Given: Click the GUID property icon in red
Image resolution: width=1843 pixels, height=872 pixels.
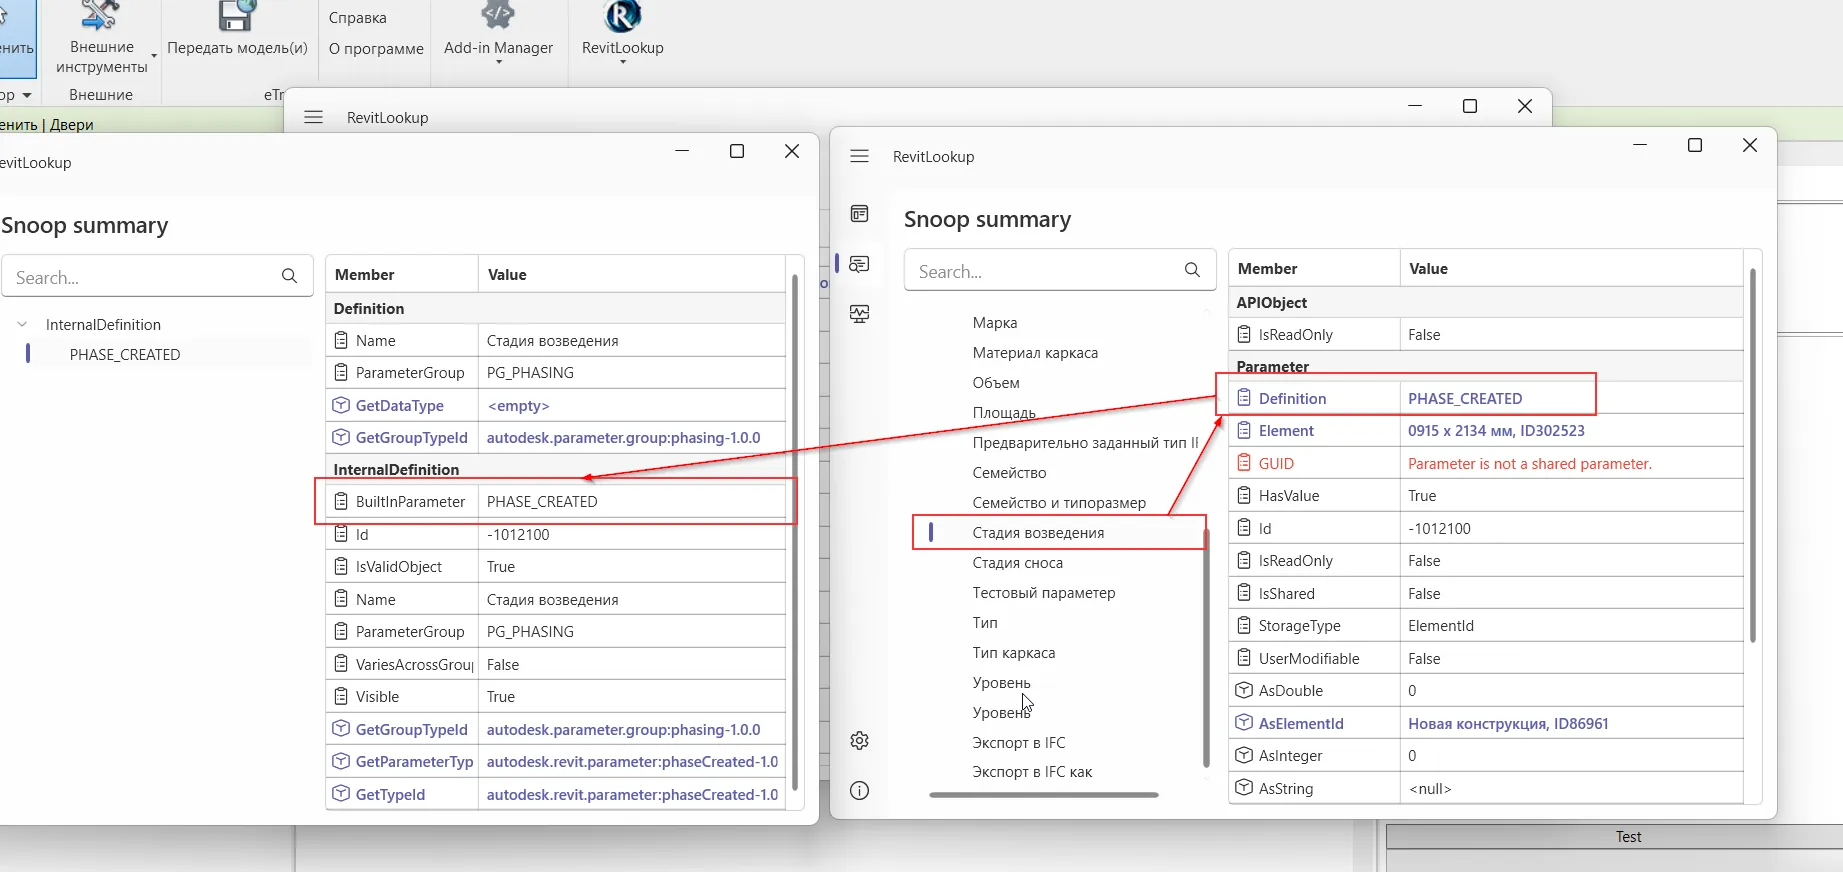Looking at the screenshot, I should click(x=1244, y=463).
